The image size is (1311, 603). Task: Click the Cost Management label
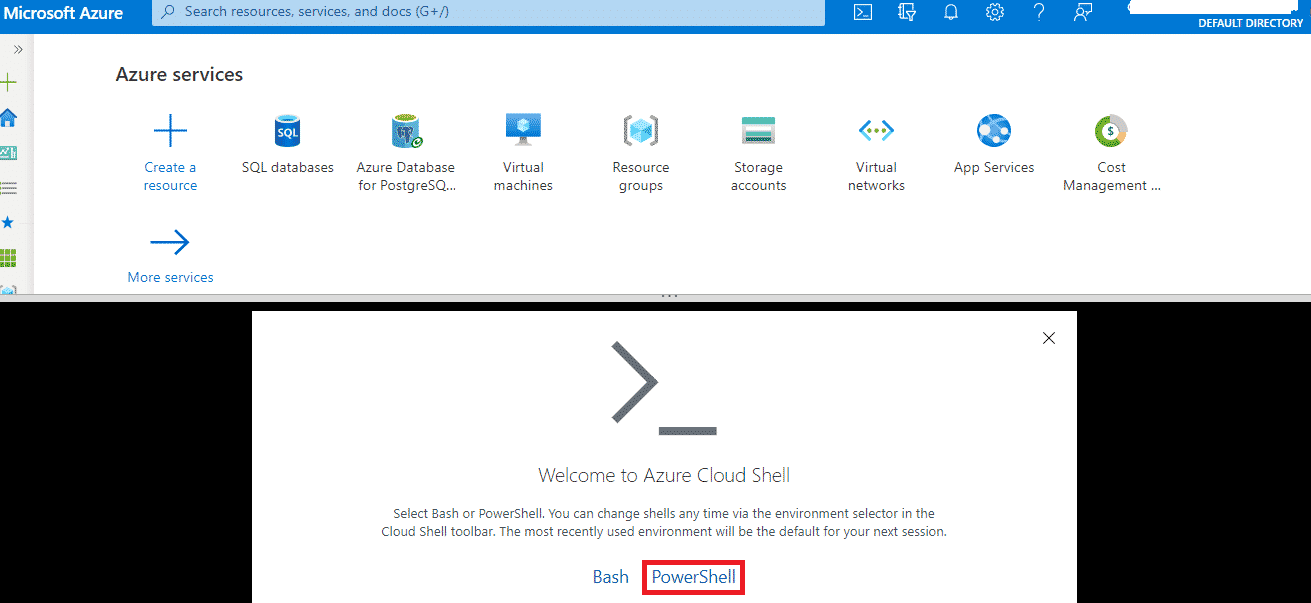coord(1111,176)
